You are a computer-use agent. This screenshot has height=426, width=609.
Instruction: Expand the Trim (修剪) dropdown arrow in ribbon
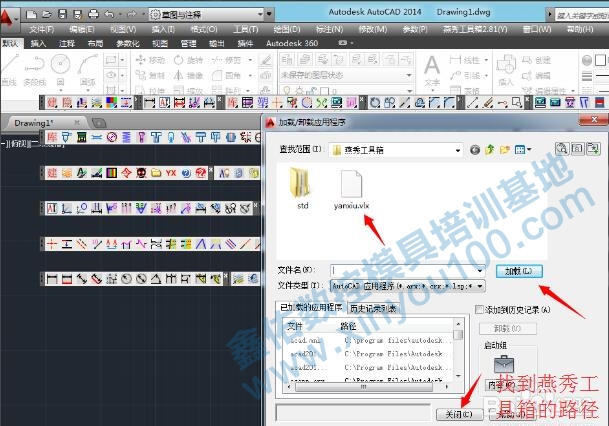coord(250,60)
